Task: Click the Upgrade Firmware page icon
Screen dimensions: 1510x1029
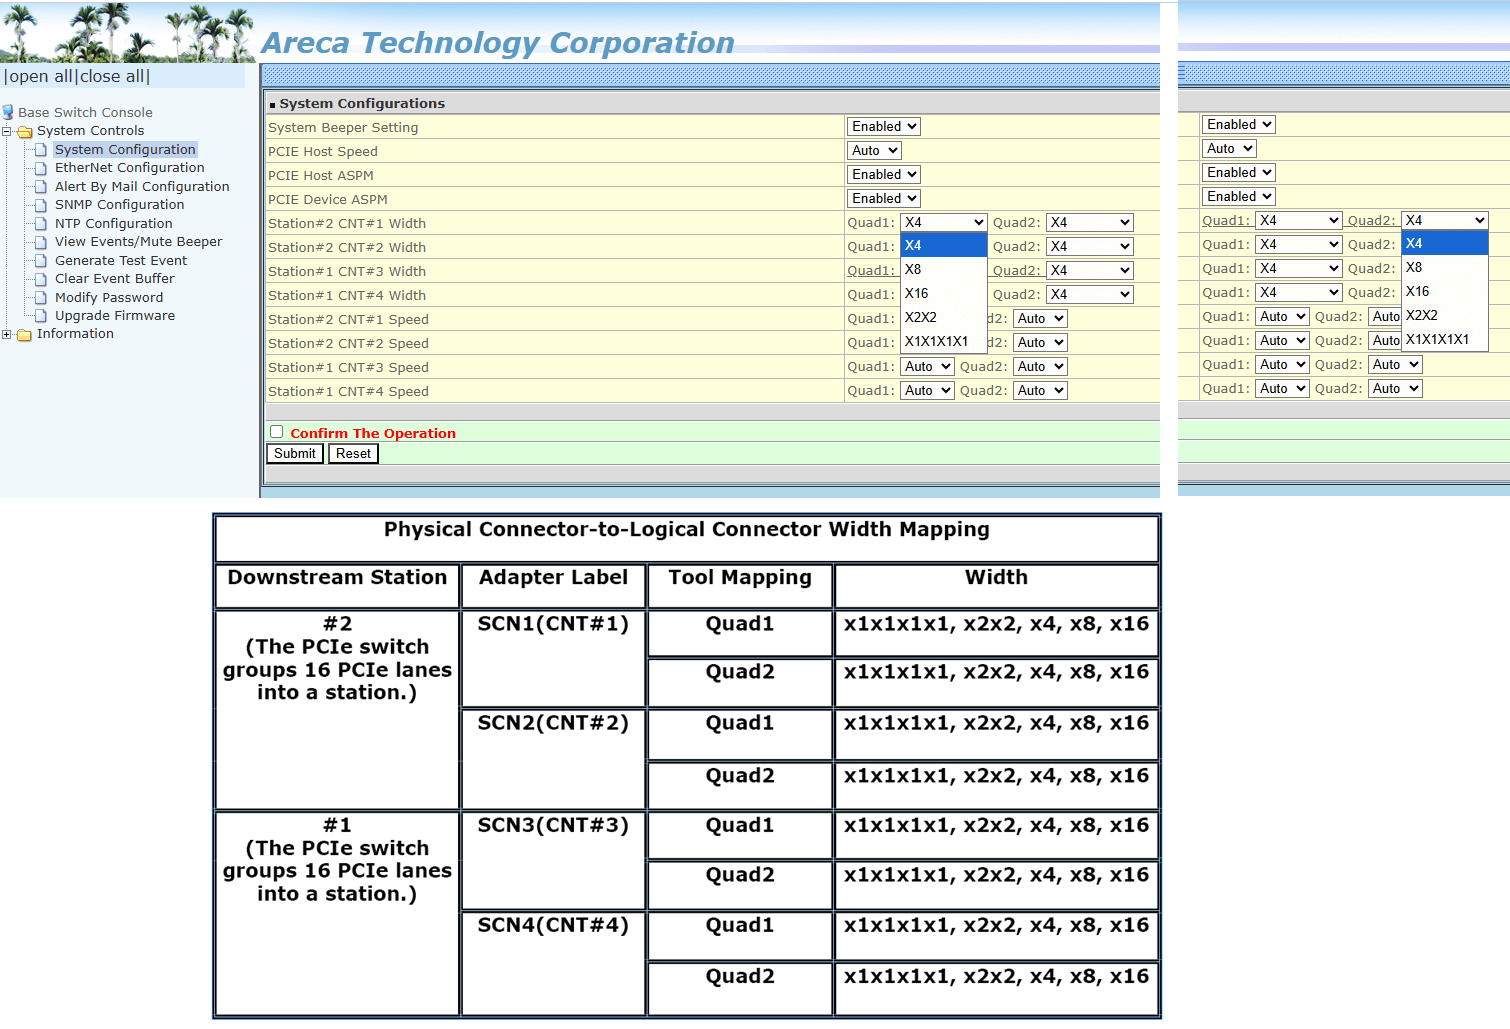Action: [x=41, y=316]
